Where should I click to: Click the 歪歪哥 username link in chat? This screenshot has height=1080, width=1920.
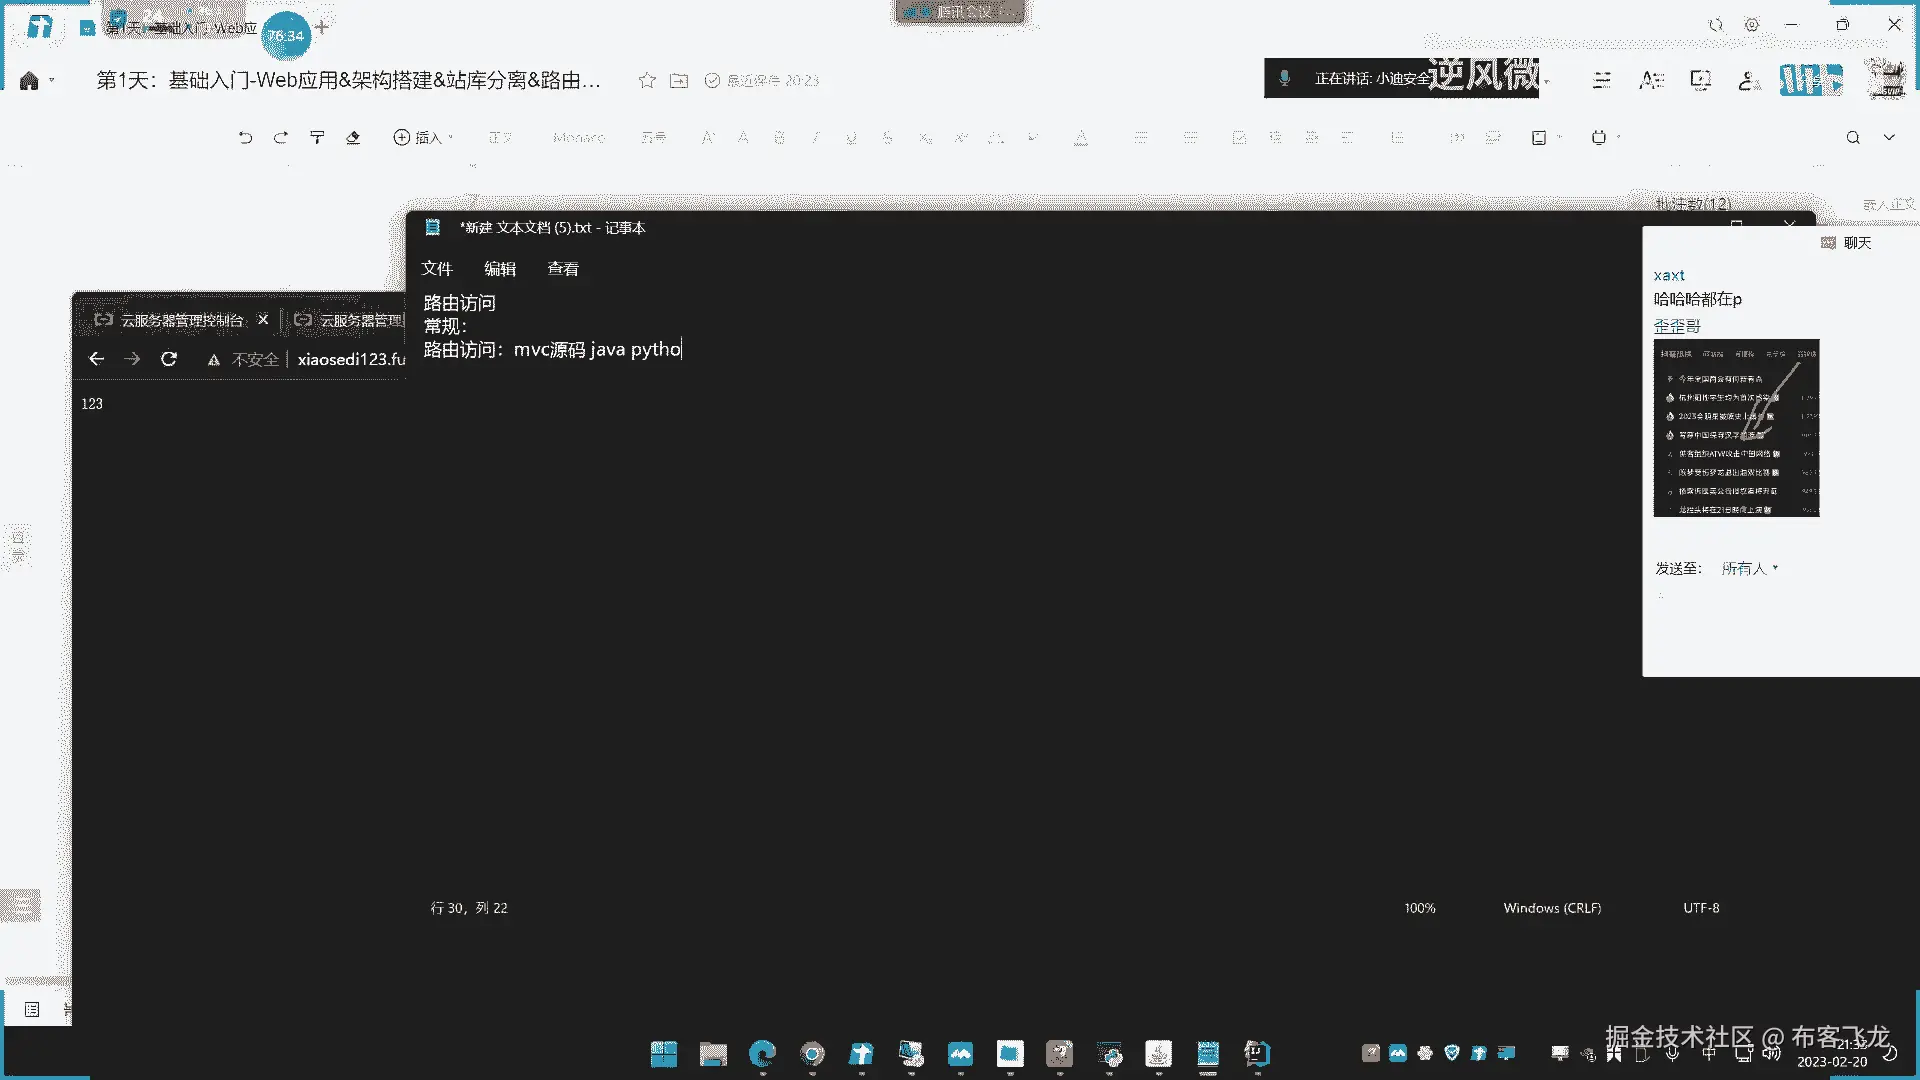tap(1677, 326)
